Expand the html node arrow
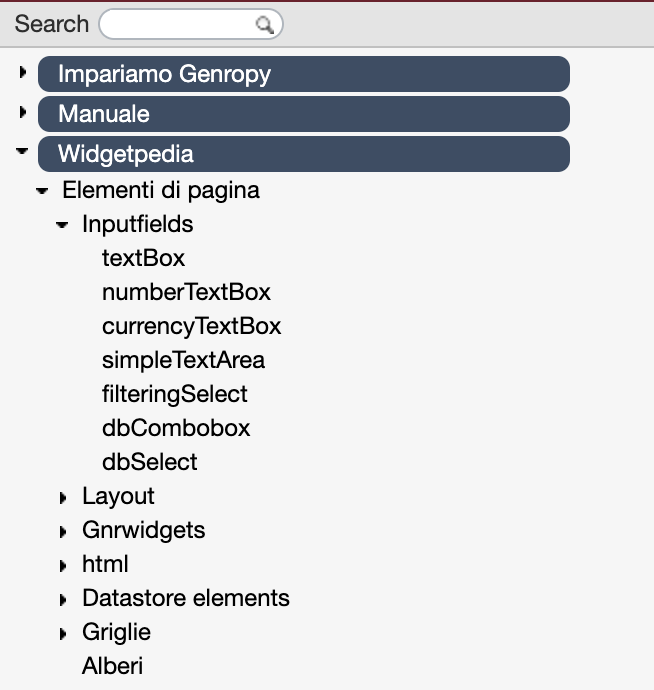654x690 pixels. click(x=63, y=565)
